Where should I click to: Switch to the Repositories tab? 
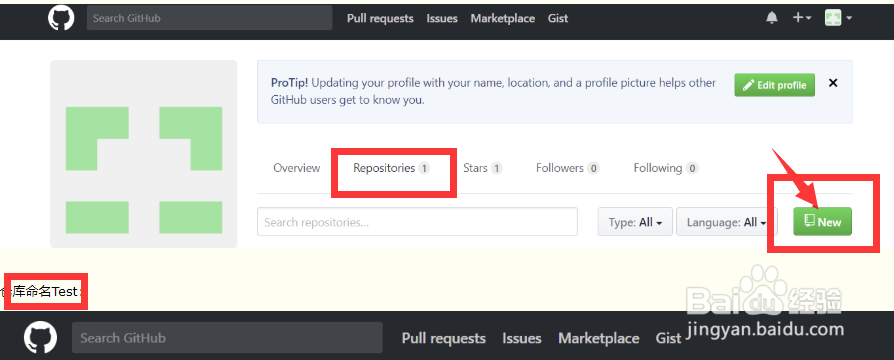click(x=391, y=168)
